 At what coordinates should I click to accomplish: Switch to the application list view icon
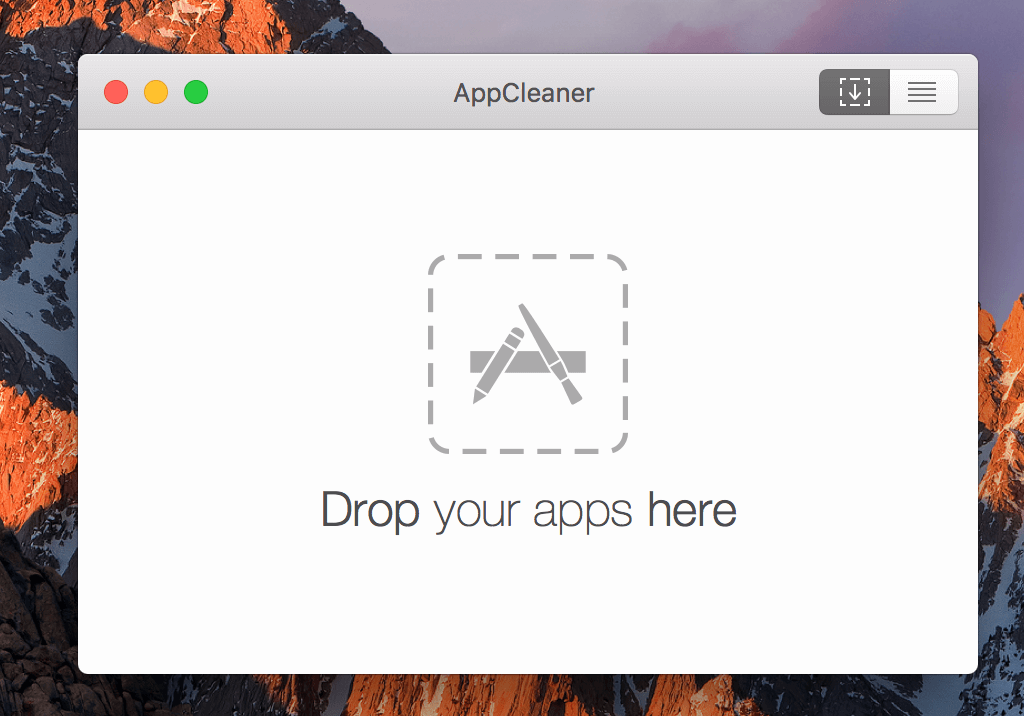tap(923, 92)
